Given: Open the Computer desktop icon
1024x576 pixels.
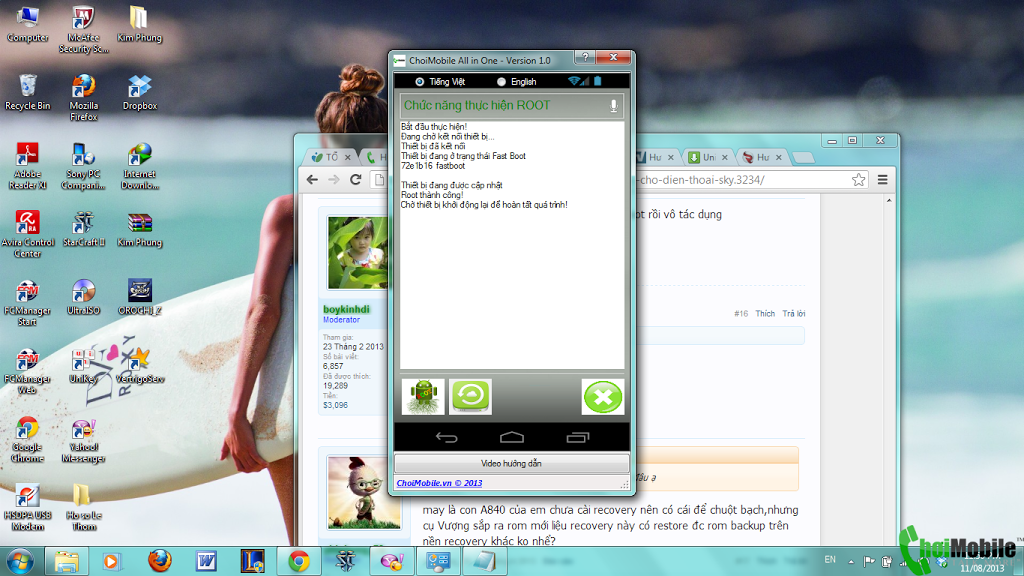Looking at the screenshot, I should [27, 25].
